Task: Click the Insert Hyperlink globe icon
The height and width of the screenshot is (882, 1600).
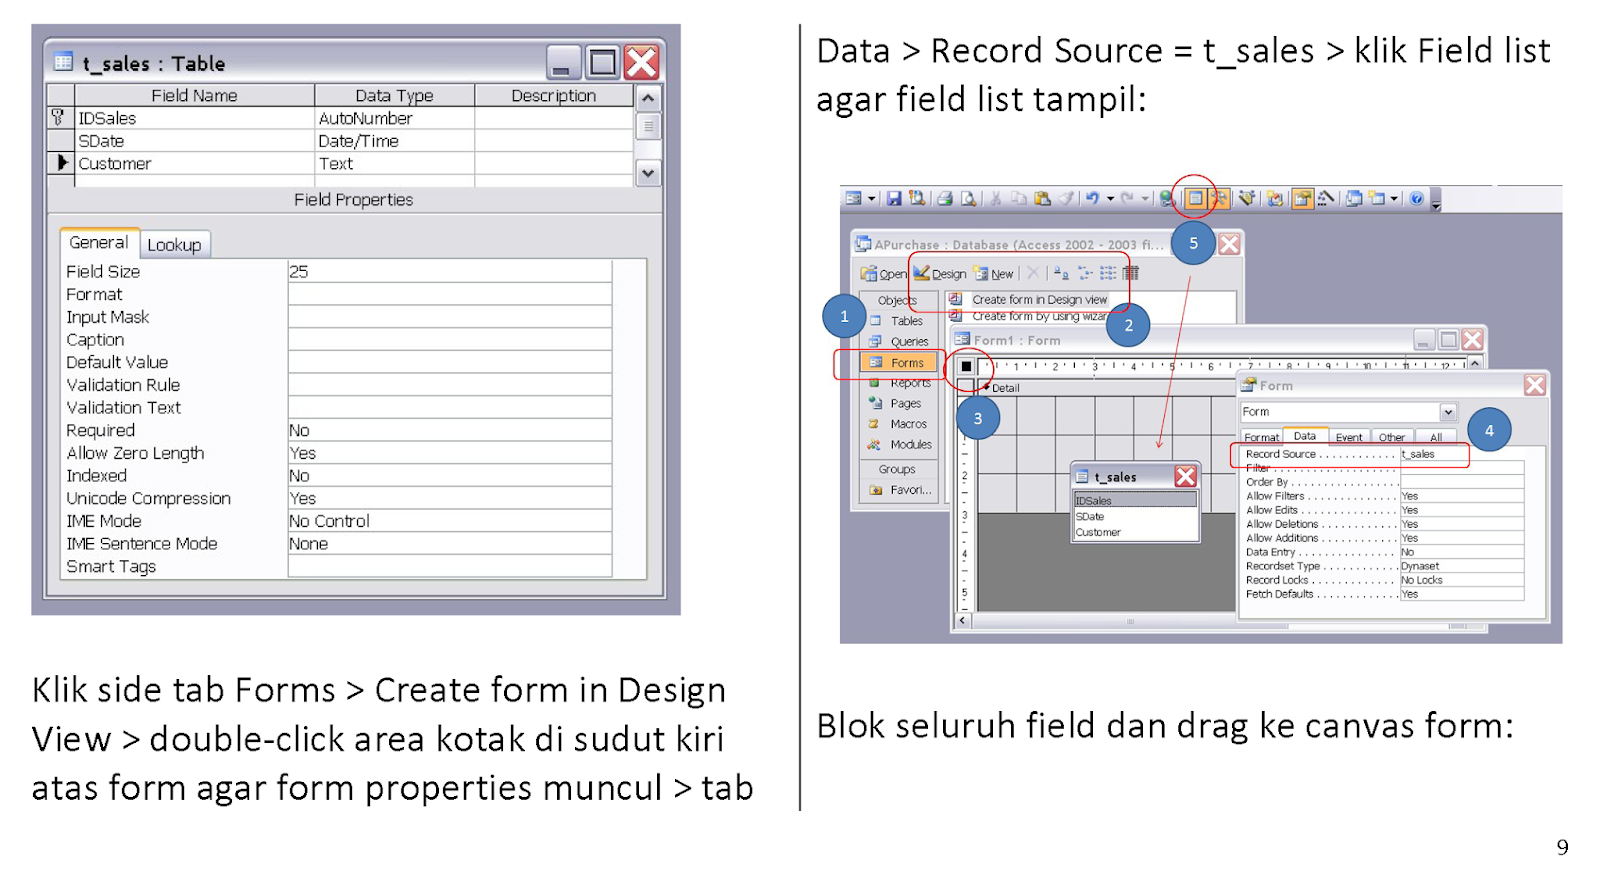Action: pyautogui.click(x=1167, y=198)
